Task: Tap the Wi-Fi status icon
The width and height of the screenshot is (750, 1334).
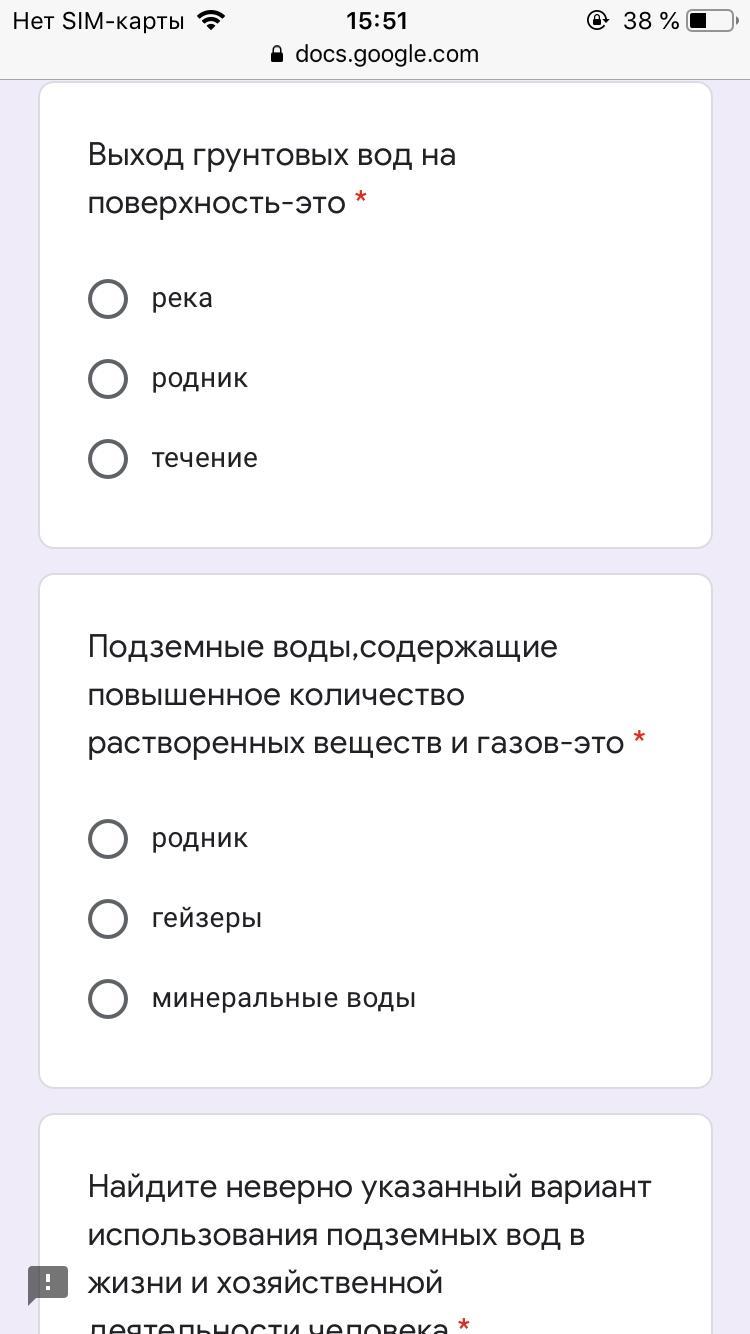Action: coord(211,20)
